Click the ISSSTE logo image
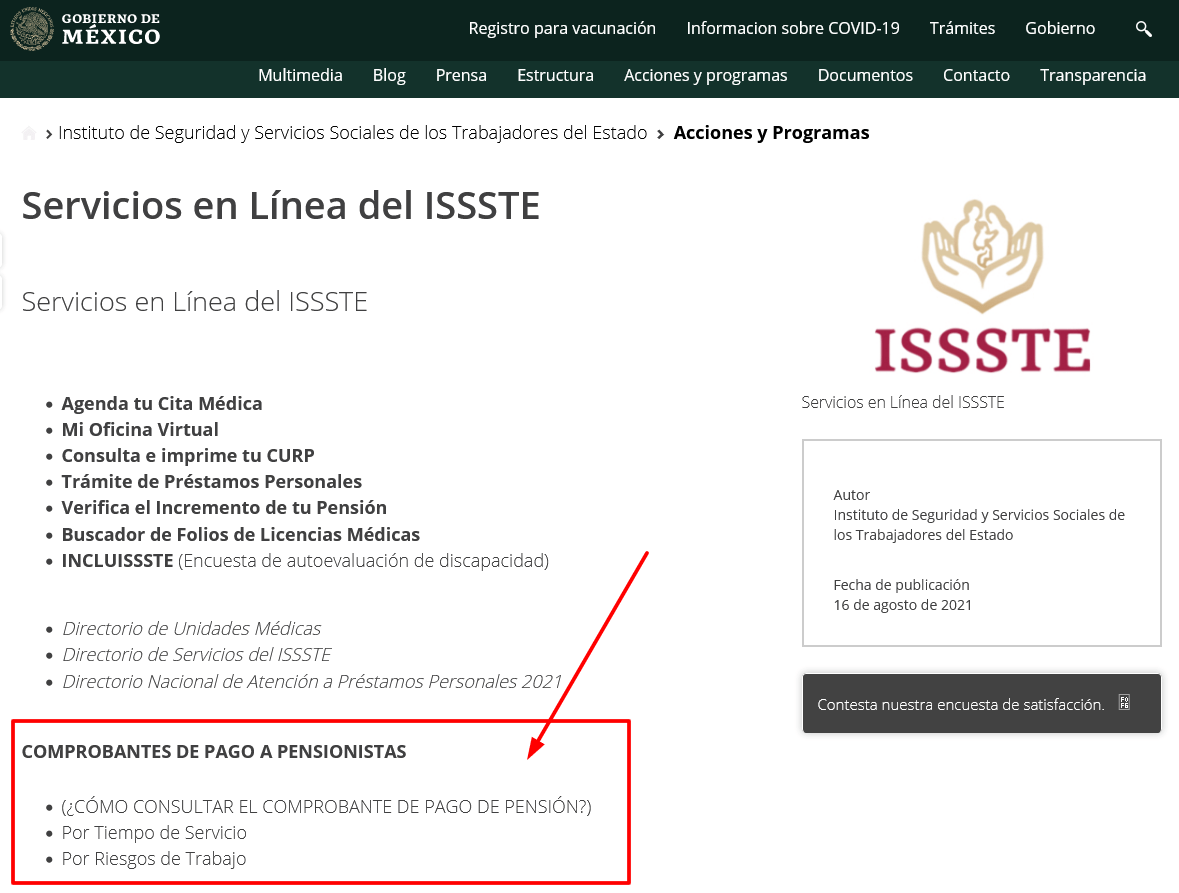This screenshot has width=1179, height=893. (982, 286)
